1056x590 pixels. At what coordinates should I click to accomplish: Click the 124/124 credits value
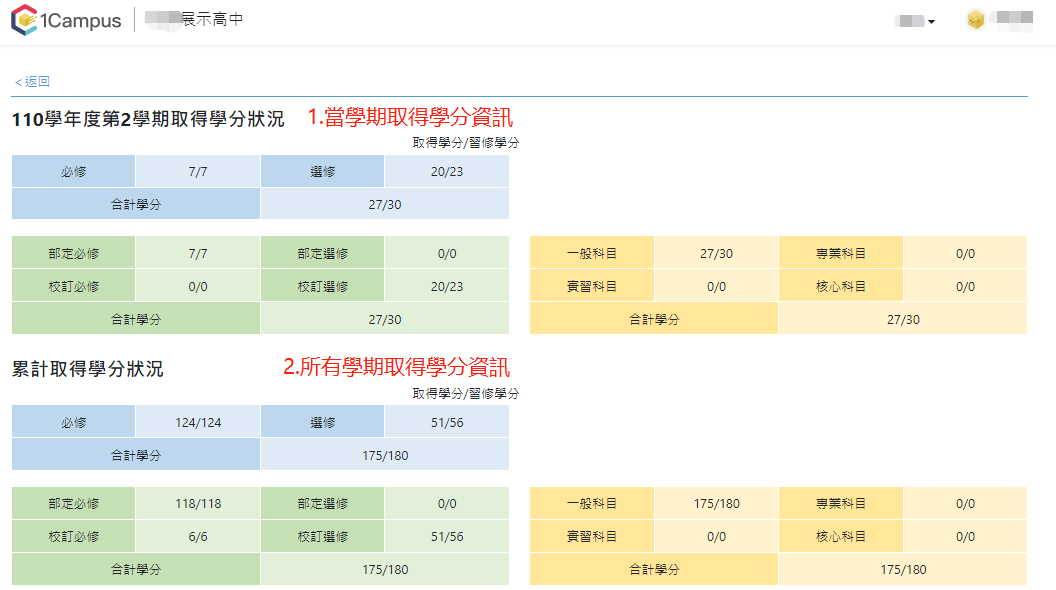pyautogui.click(x=198, y=423)
